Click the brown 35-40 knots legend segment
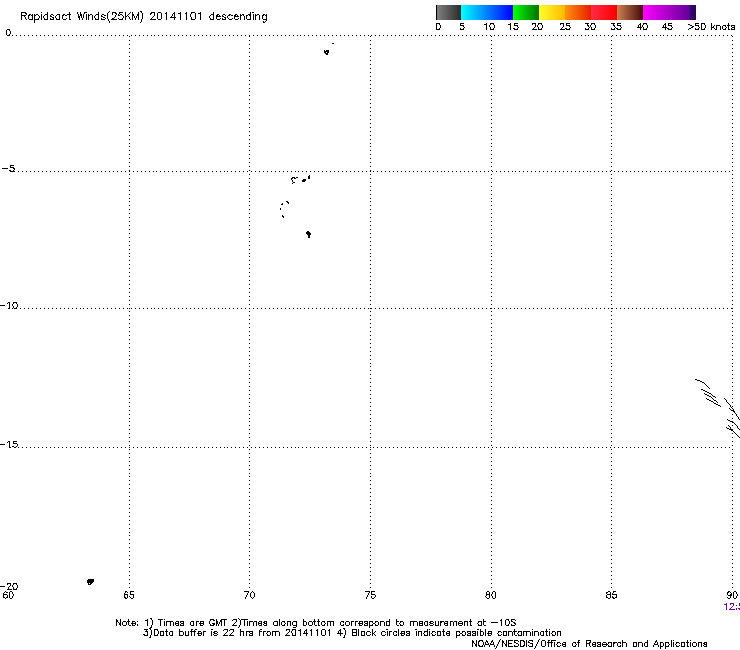The height and width of the screenshot is (650, 740). coord(630,12)
